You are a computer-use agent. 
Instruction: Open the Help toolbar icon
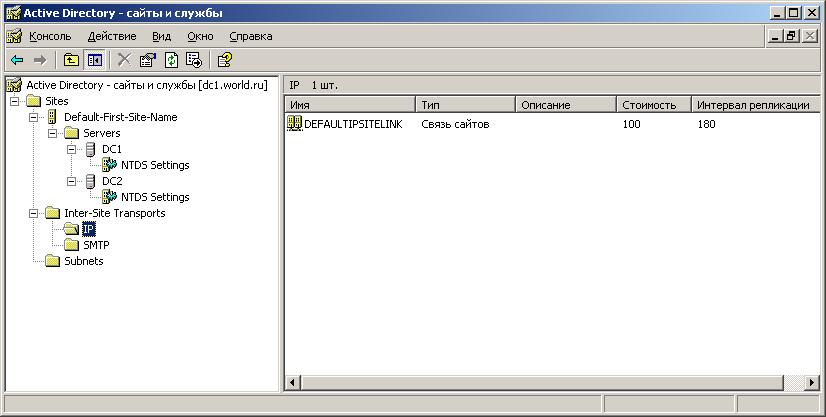pos(224,60)
